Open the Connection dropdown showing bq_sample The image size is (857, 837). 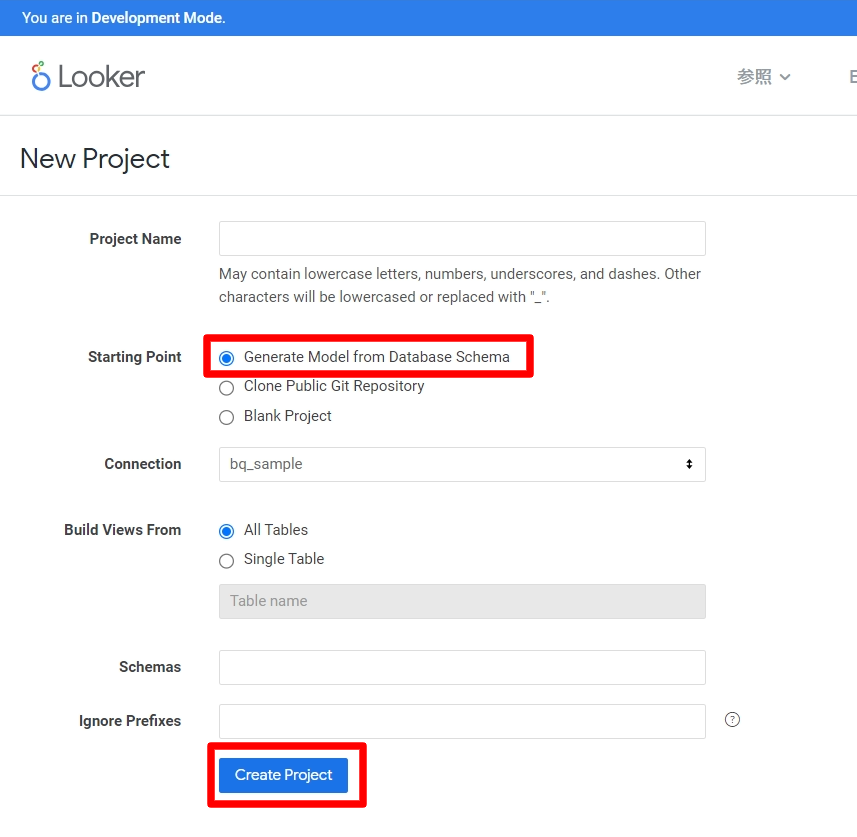click(x=462, y=464)
